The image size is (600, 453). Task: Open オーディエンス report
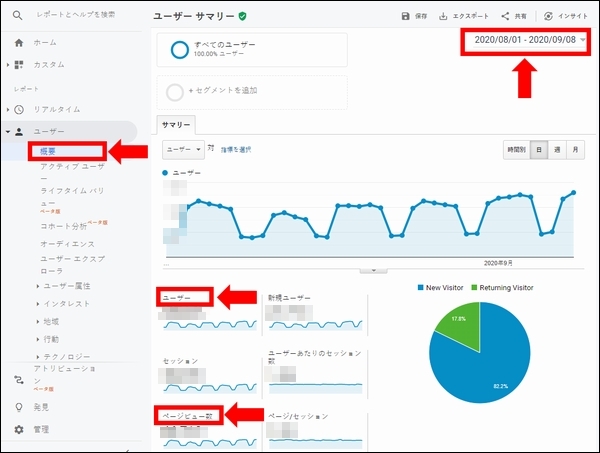tap(67, 244)
